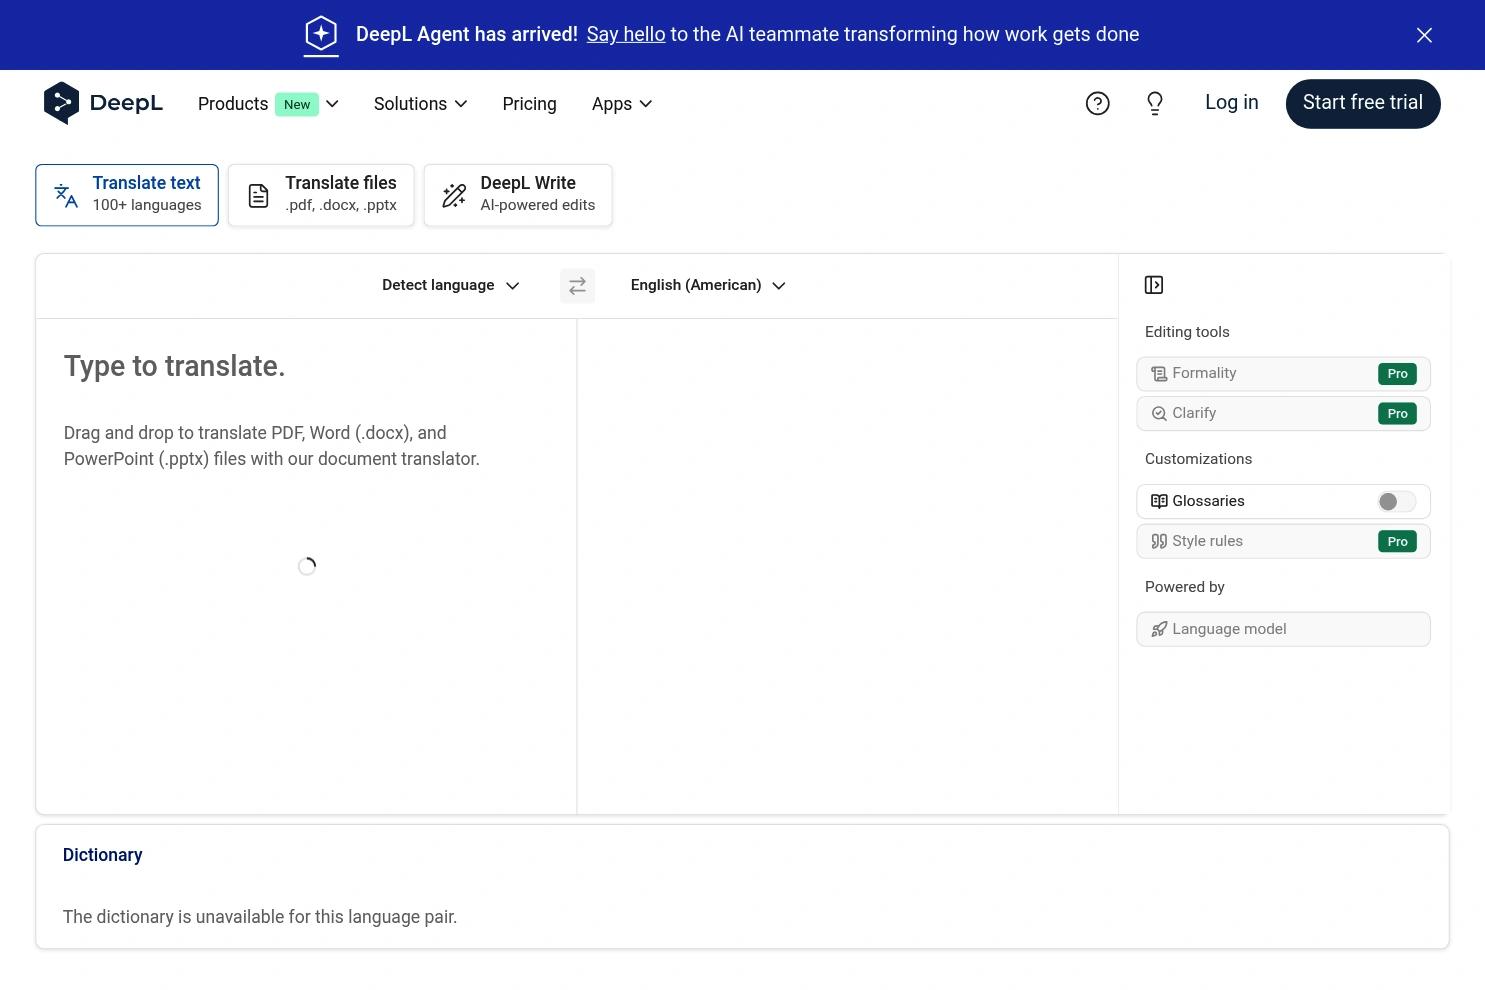
Task: Dismiss the DeepL Agent banner
Action: pyautogui.click(x=1424, y=35)
